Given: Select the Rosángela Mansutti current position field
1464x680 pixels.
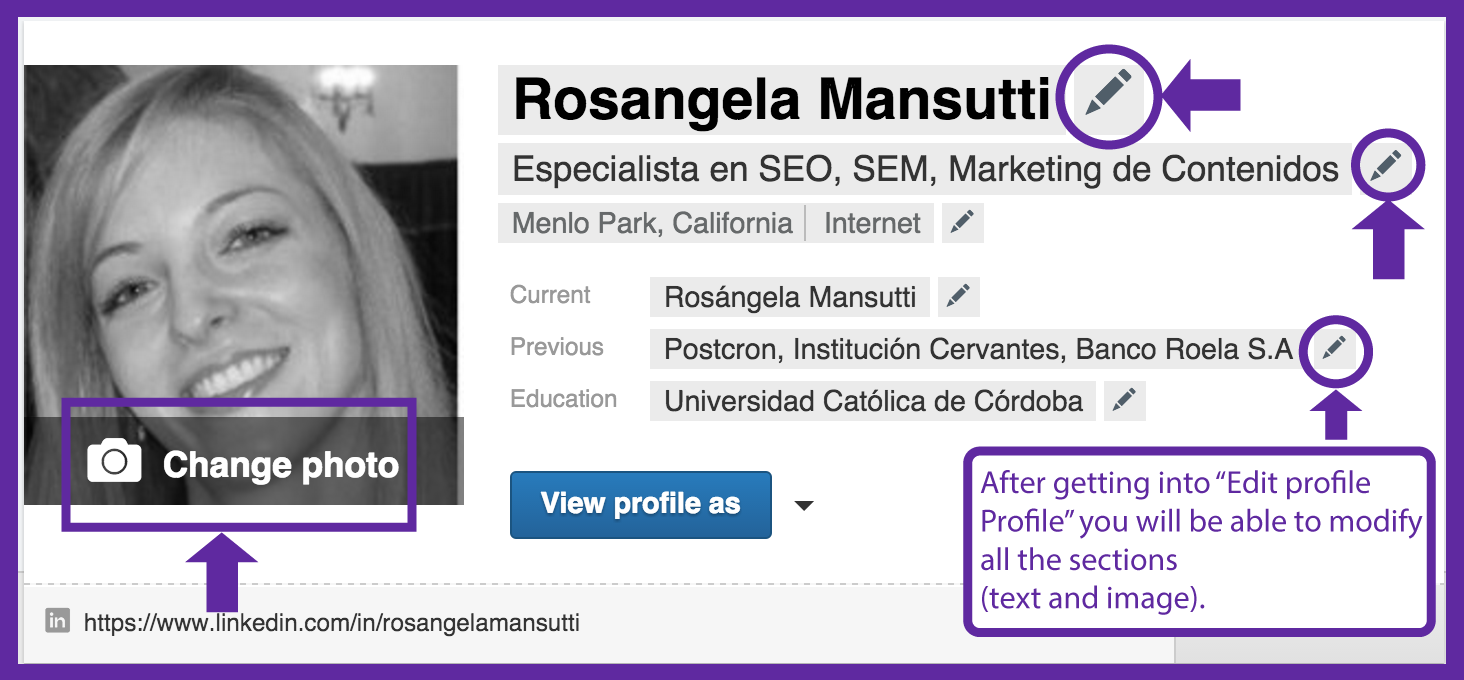Looking at the screenshot, I should click(790, 297).
